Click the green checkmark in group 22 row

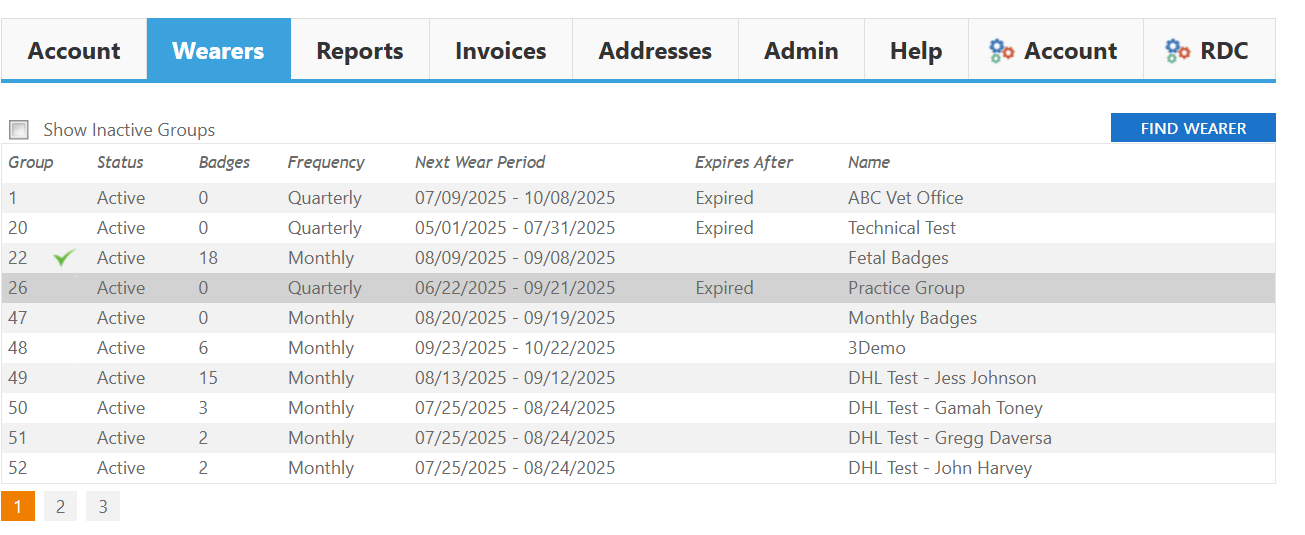(x=65, y=258)
